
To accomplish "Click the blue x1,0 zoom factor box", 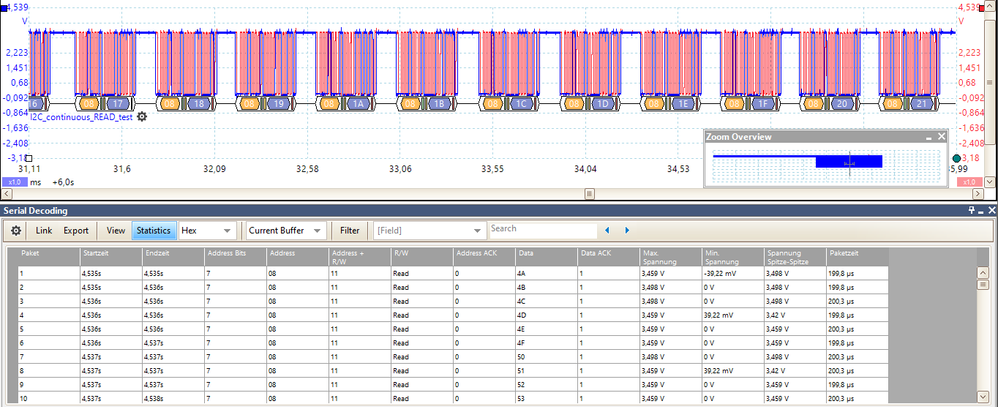I will click(14, 182).
